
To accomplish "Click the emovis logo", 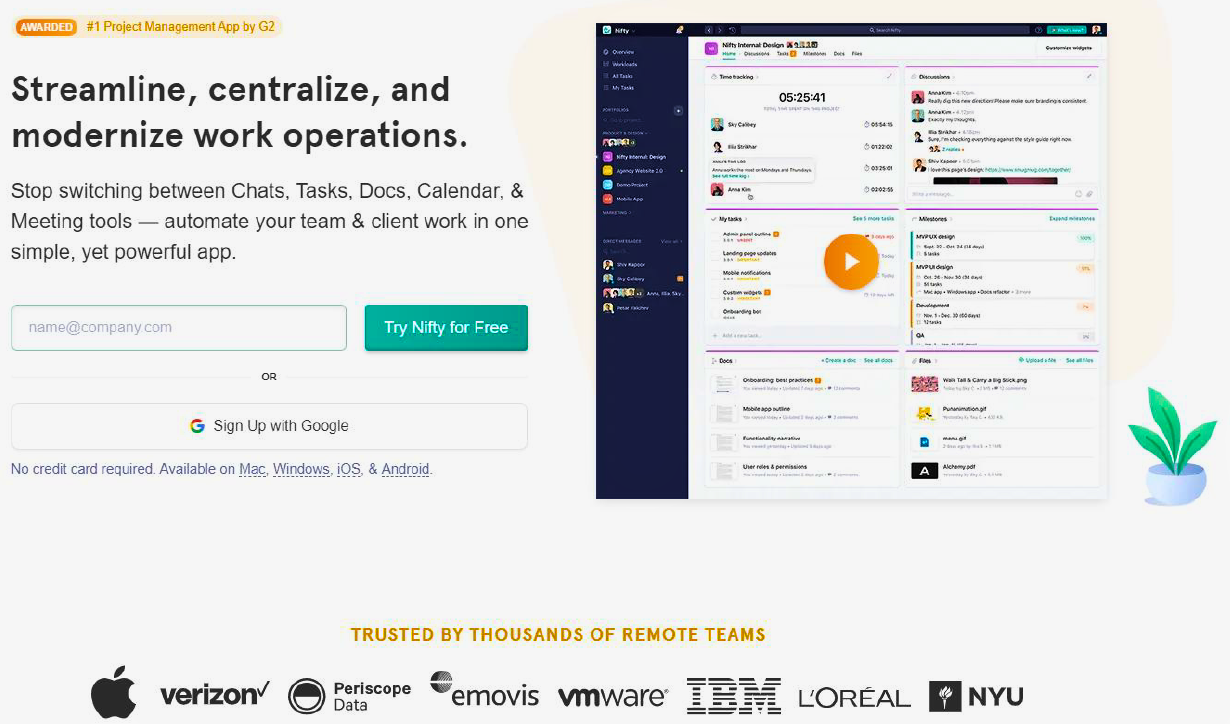I will (484, 691).
